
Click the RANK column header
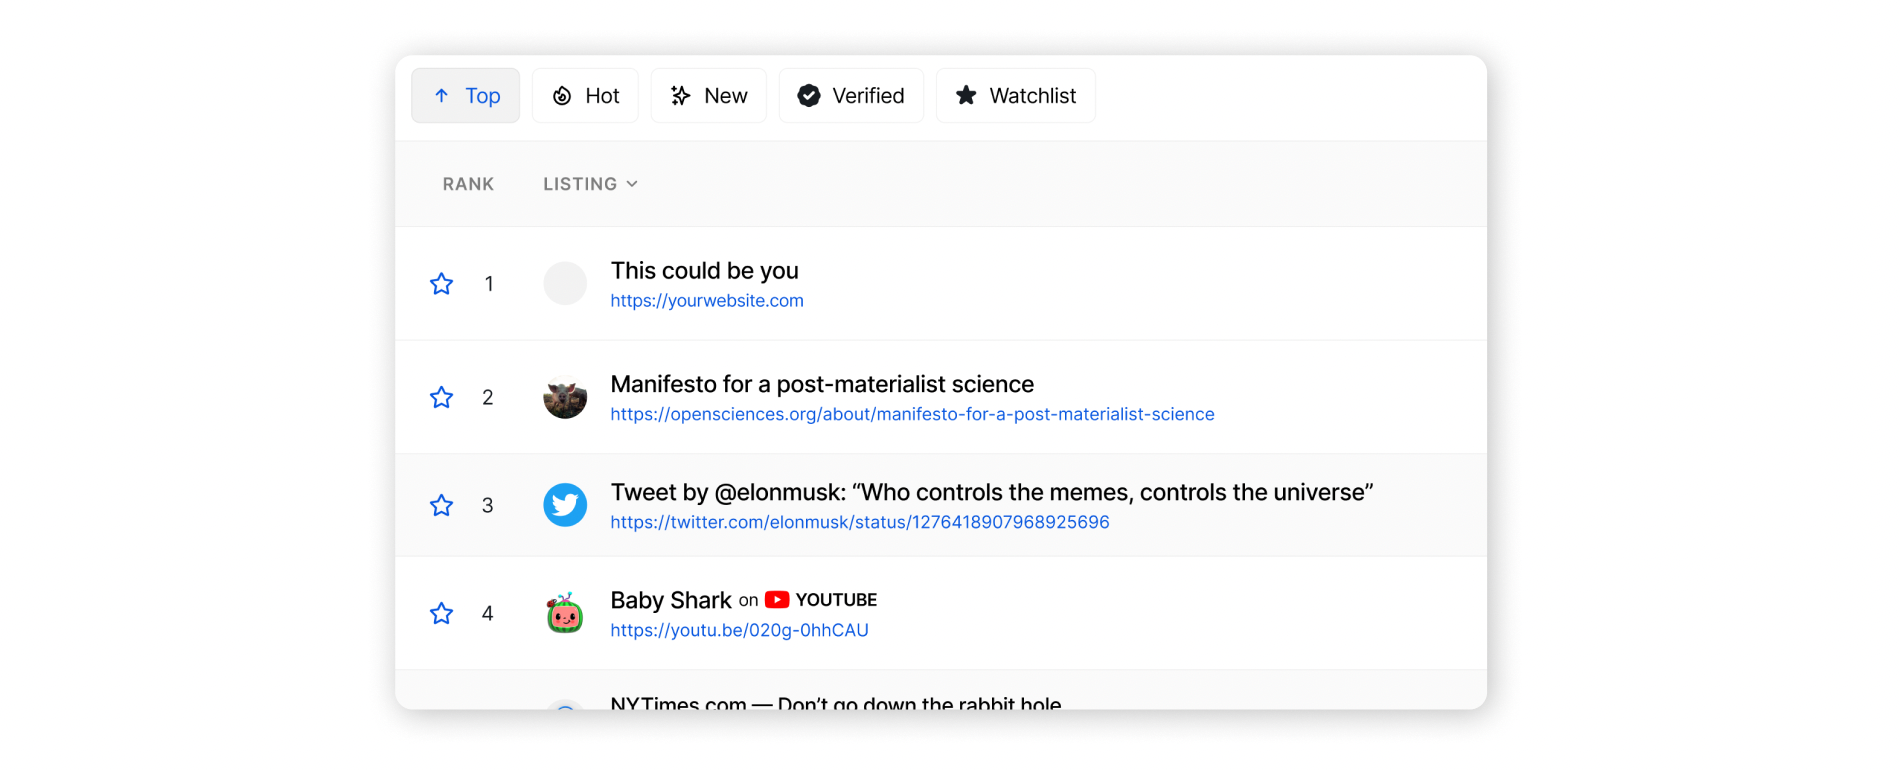(468, 184)
